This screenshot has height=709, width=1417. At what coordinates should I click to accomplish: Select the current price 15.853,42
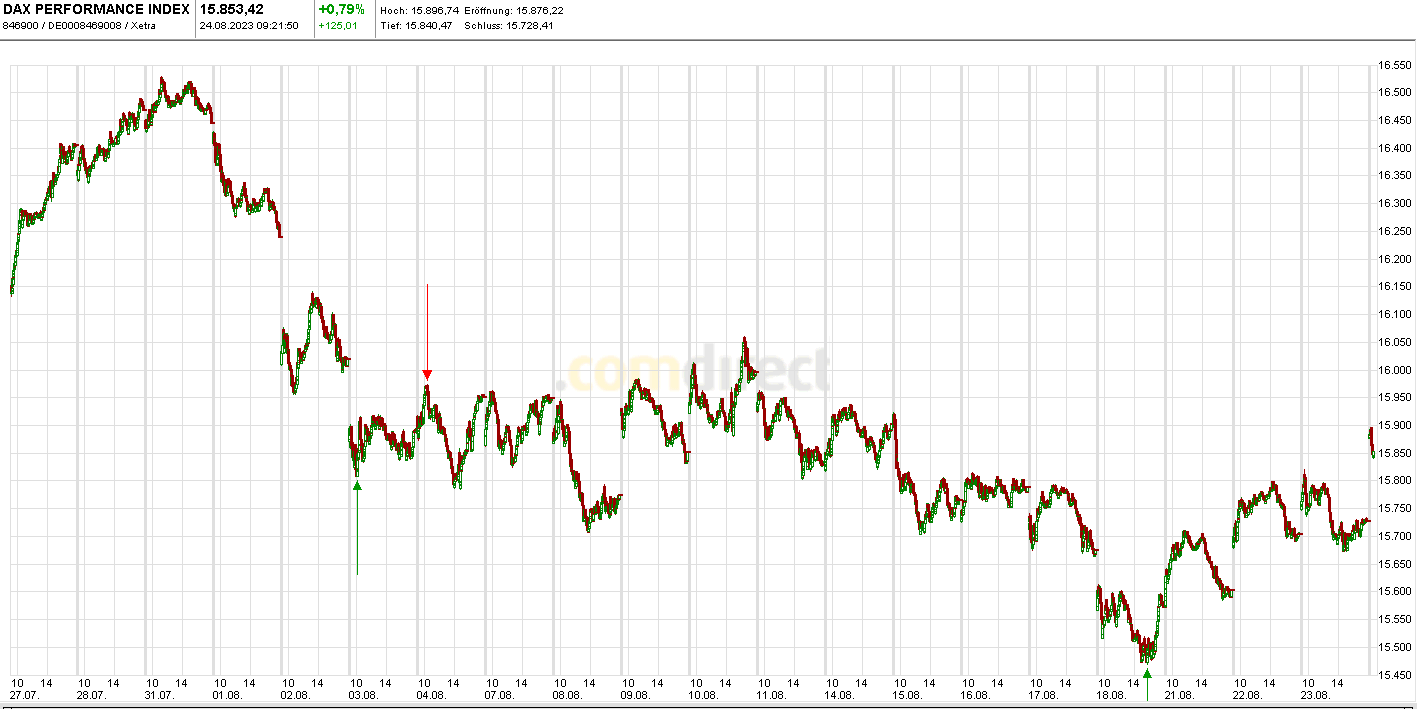(232, 9)
